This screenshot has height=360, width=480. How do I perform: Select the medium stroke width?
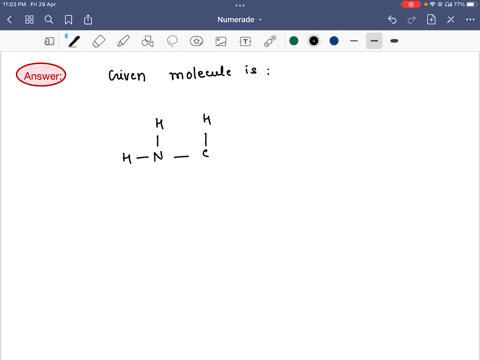click(374, 41)
